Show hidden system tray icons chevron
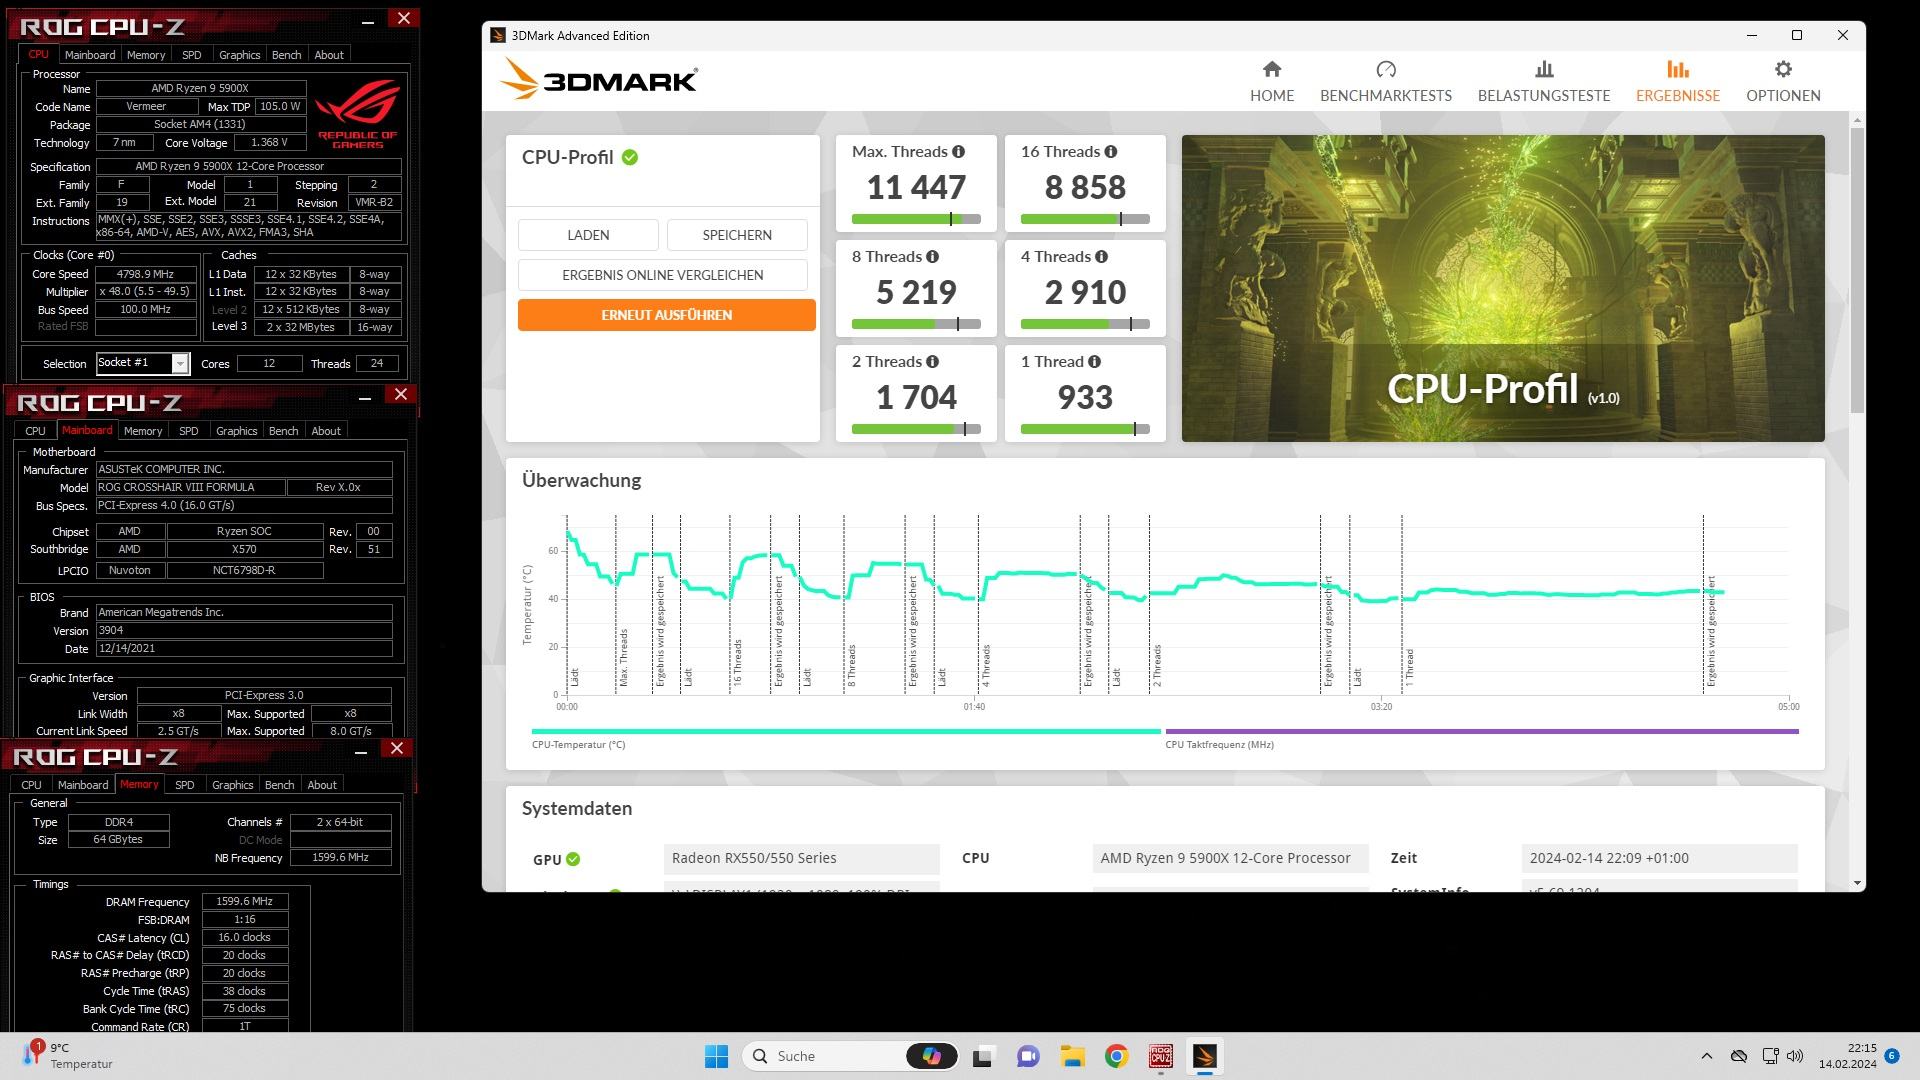This screenshot has height=1080, width=1920. coord(1707,1056)
